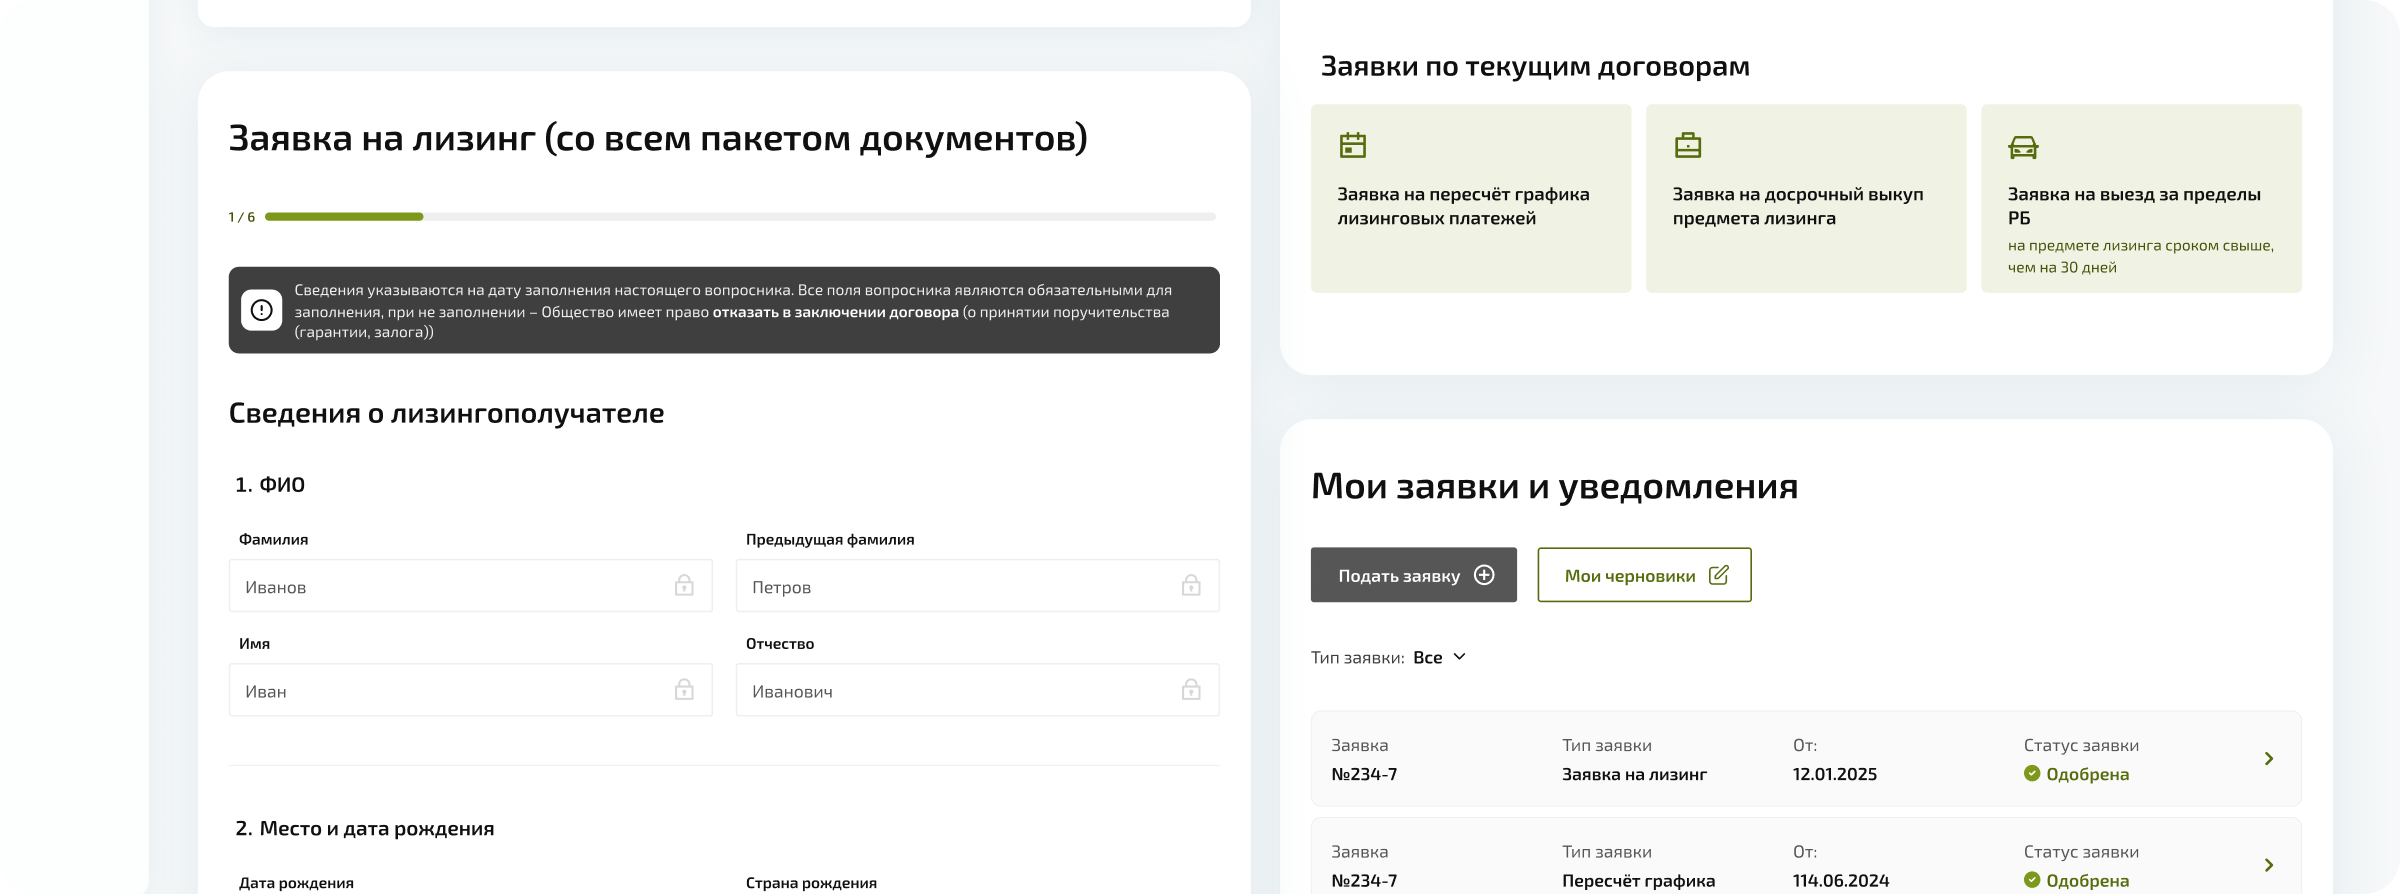
Task: Click the Заявки по текущим договорам heading
Action: click(1535, 66)
